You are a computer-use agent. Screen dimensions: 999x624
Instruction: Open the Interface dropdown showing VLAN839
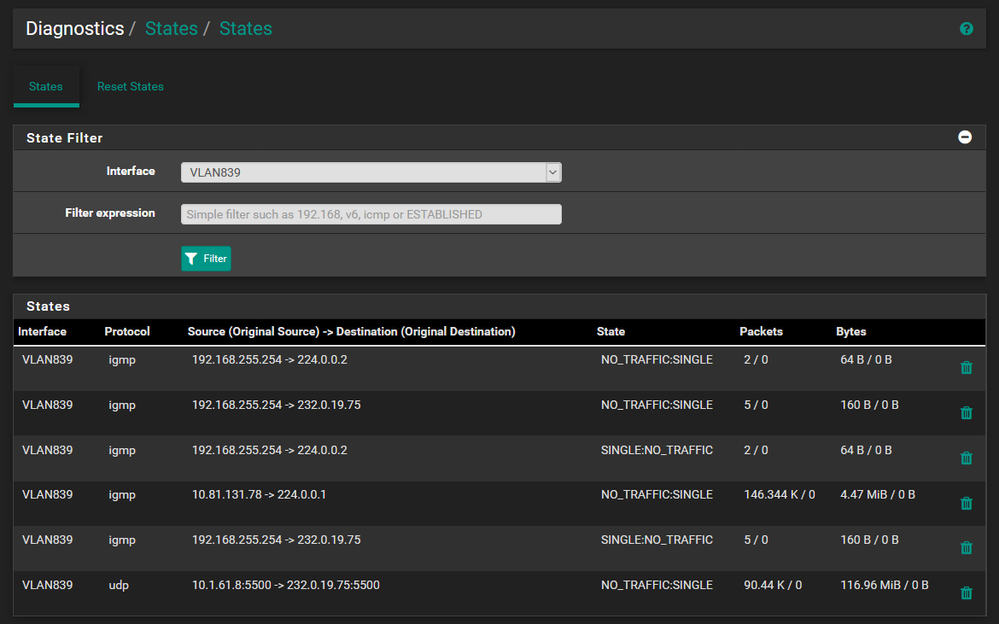[371, 172]
